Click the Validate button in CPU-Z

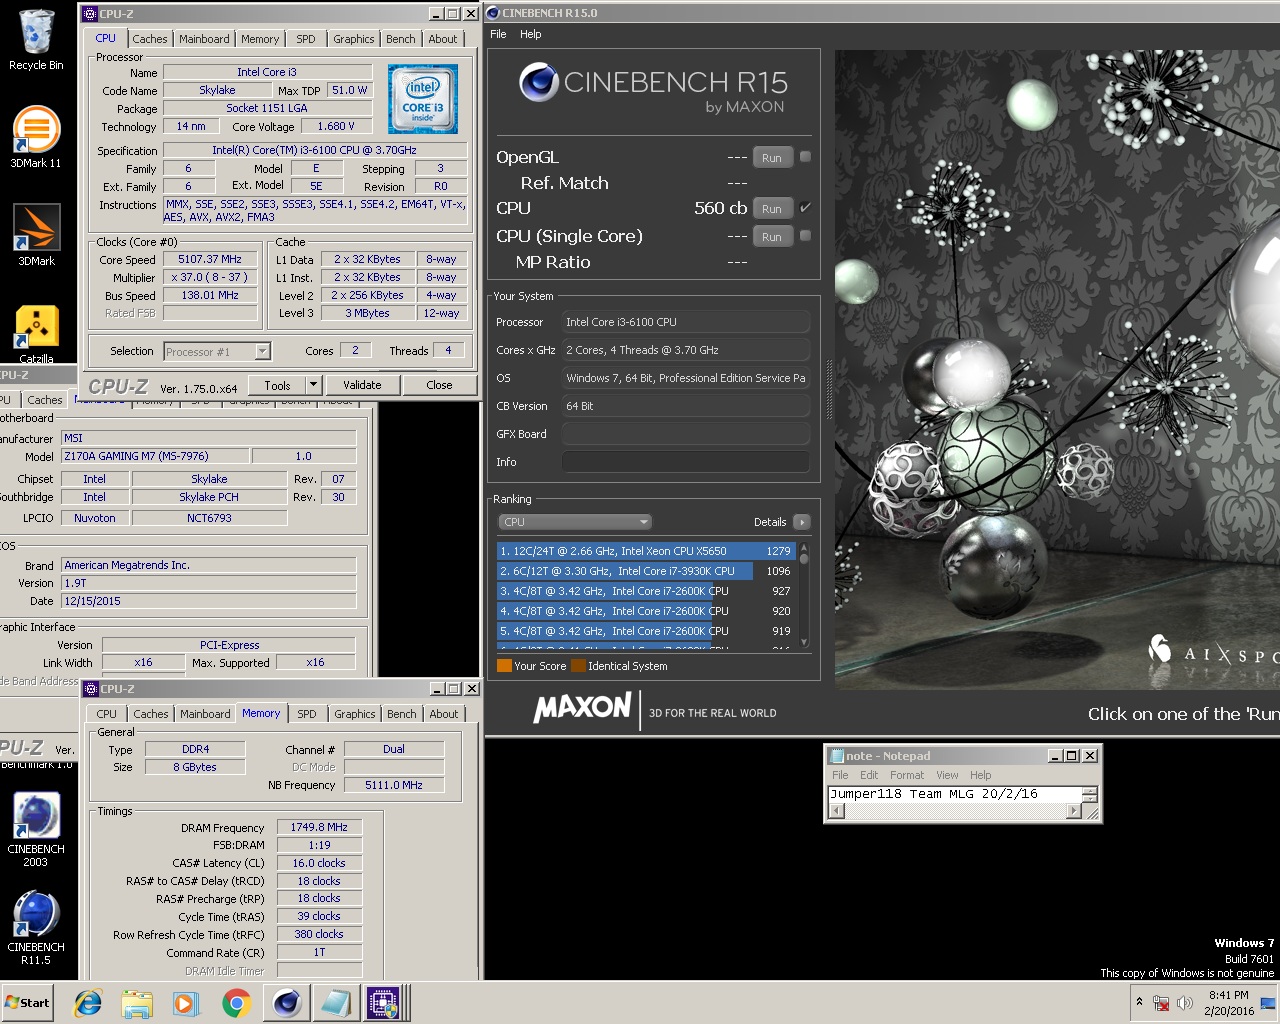[362, 385]
